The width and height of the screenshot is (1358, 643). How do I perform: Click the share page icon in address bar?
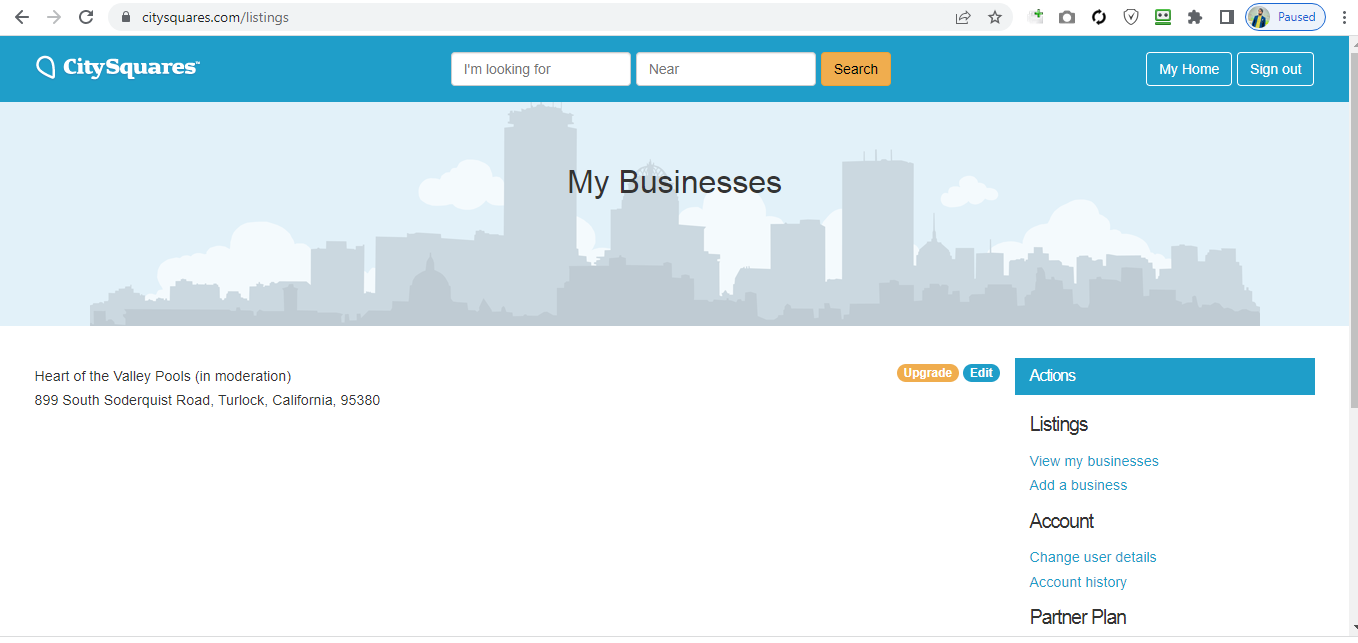[x=963, y=17]
